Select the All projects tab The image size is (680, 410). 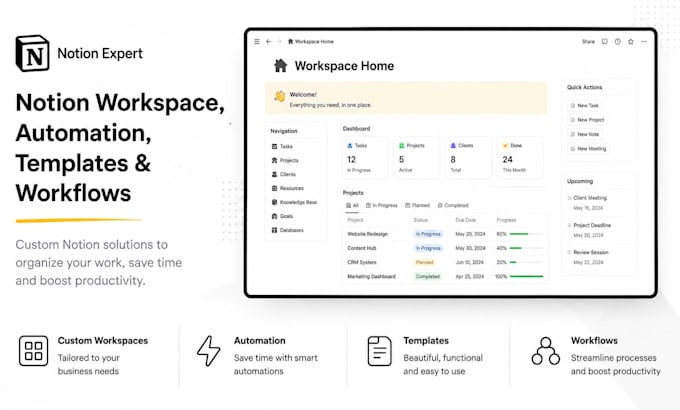pyautogui.click(x=352, y=205)
